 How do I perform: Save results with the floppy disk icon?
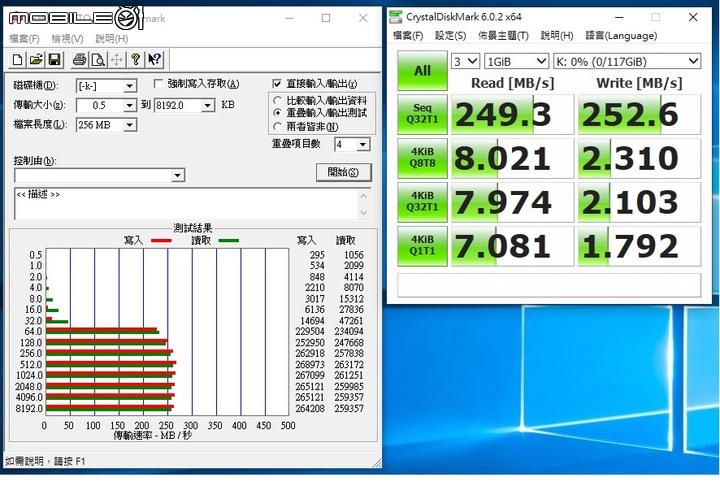55,60
